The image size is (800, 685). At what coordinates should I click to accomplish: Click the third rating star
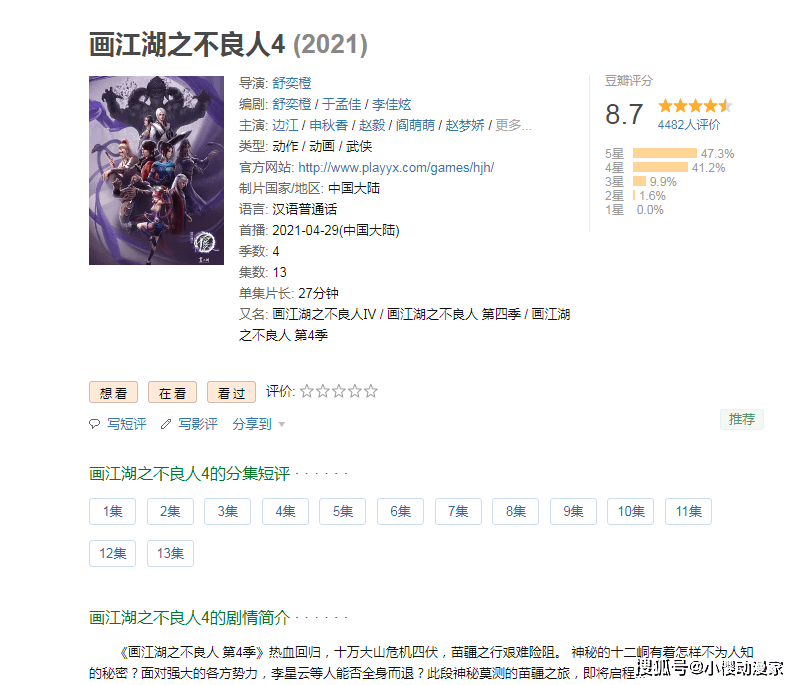[339, 391]
